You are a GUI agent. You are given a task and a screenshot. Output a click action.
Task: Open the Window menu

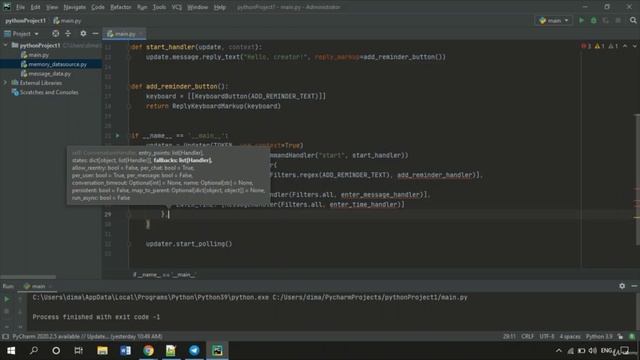pos(198,7)
